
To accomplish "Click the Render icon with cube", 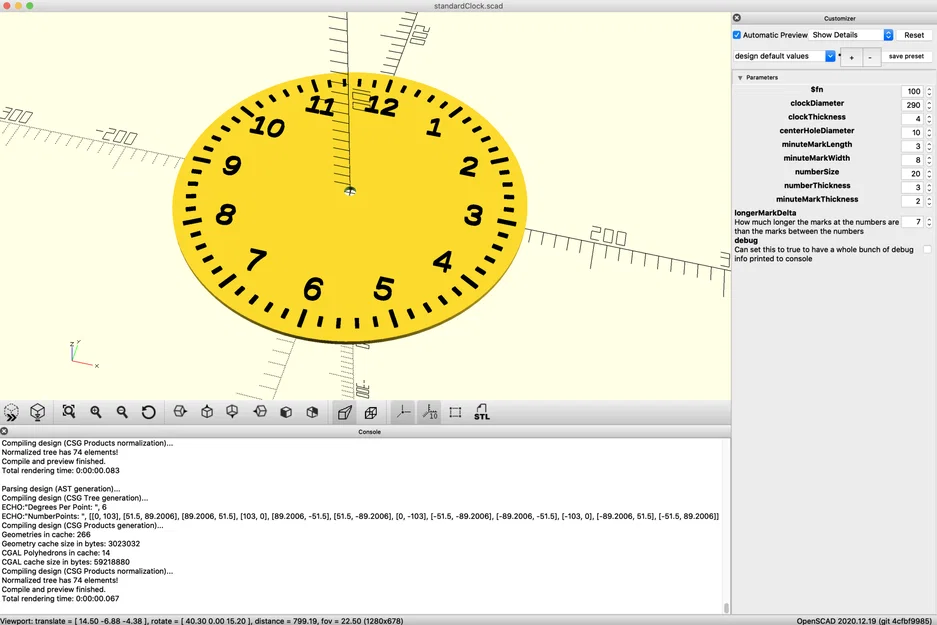I will (x=38, y=412).
